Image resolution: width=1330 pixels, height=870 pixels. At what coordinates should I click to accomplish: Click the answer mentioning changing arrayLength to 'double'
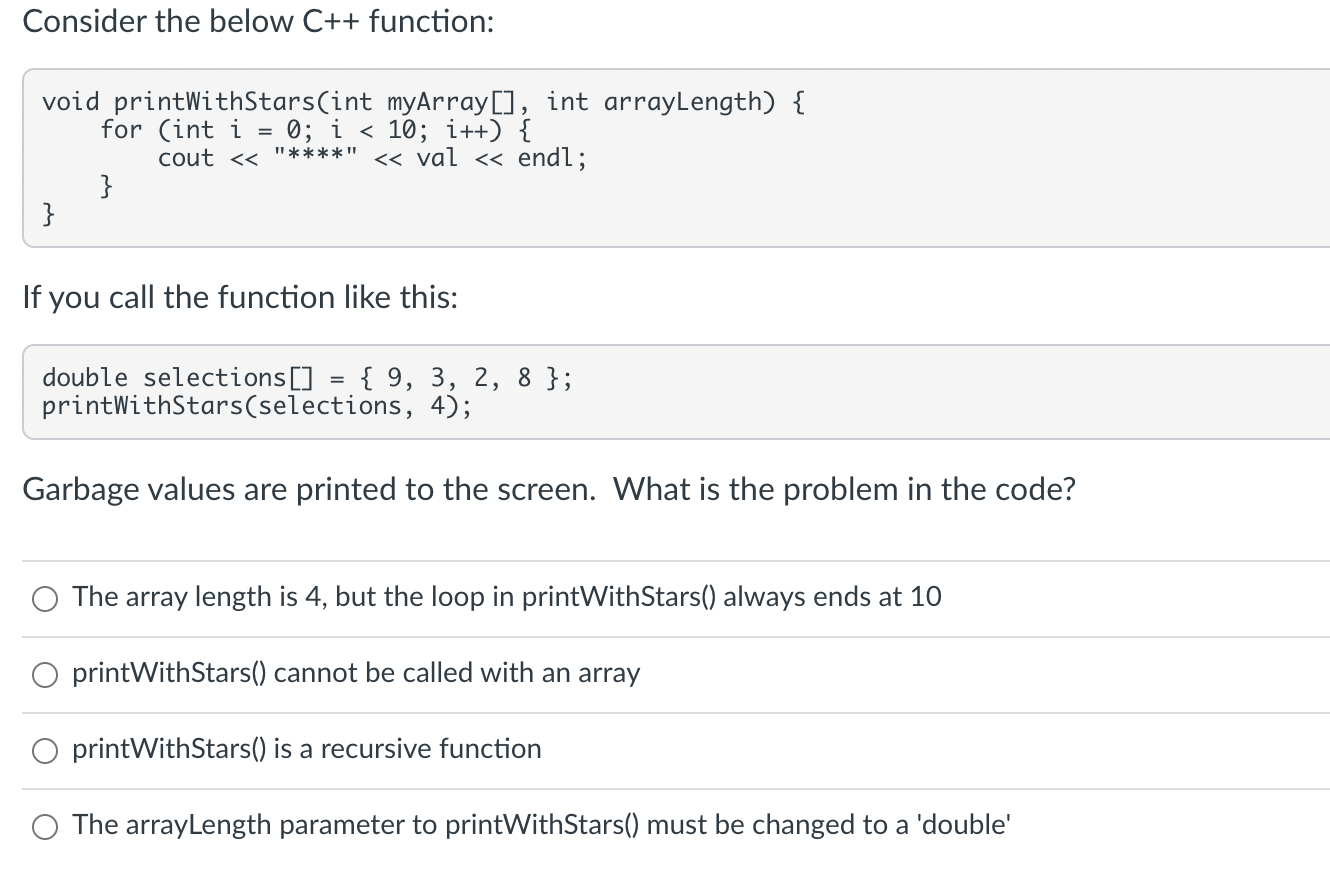[x=540, y=824]
